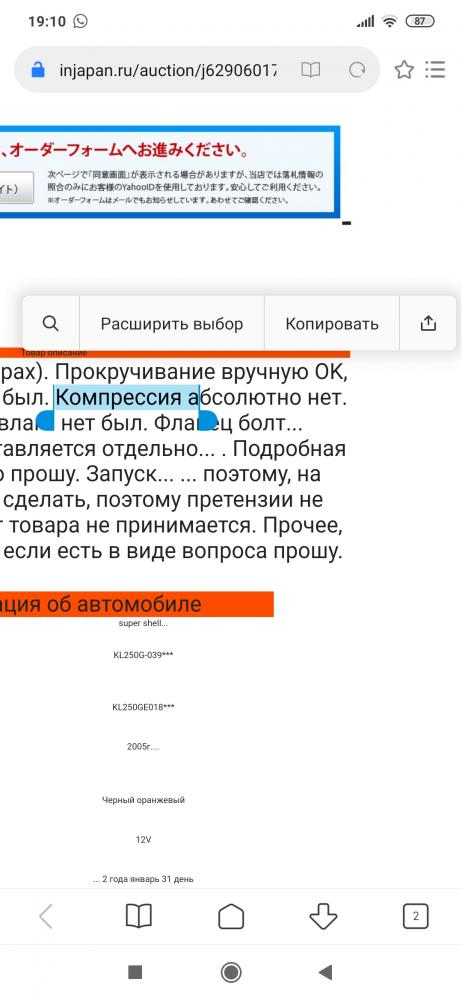Open downloads from bottom bar
The height and width of the screenshot is (1000, 462).
pos(323,917)
